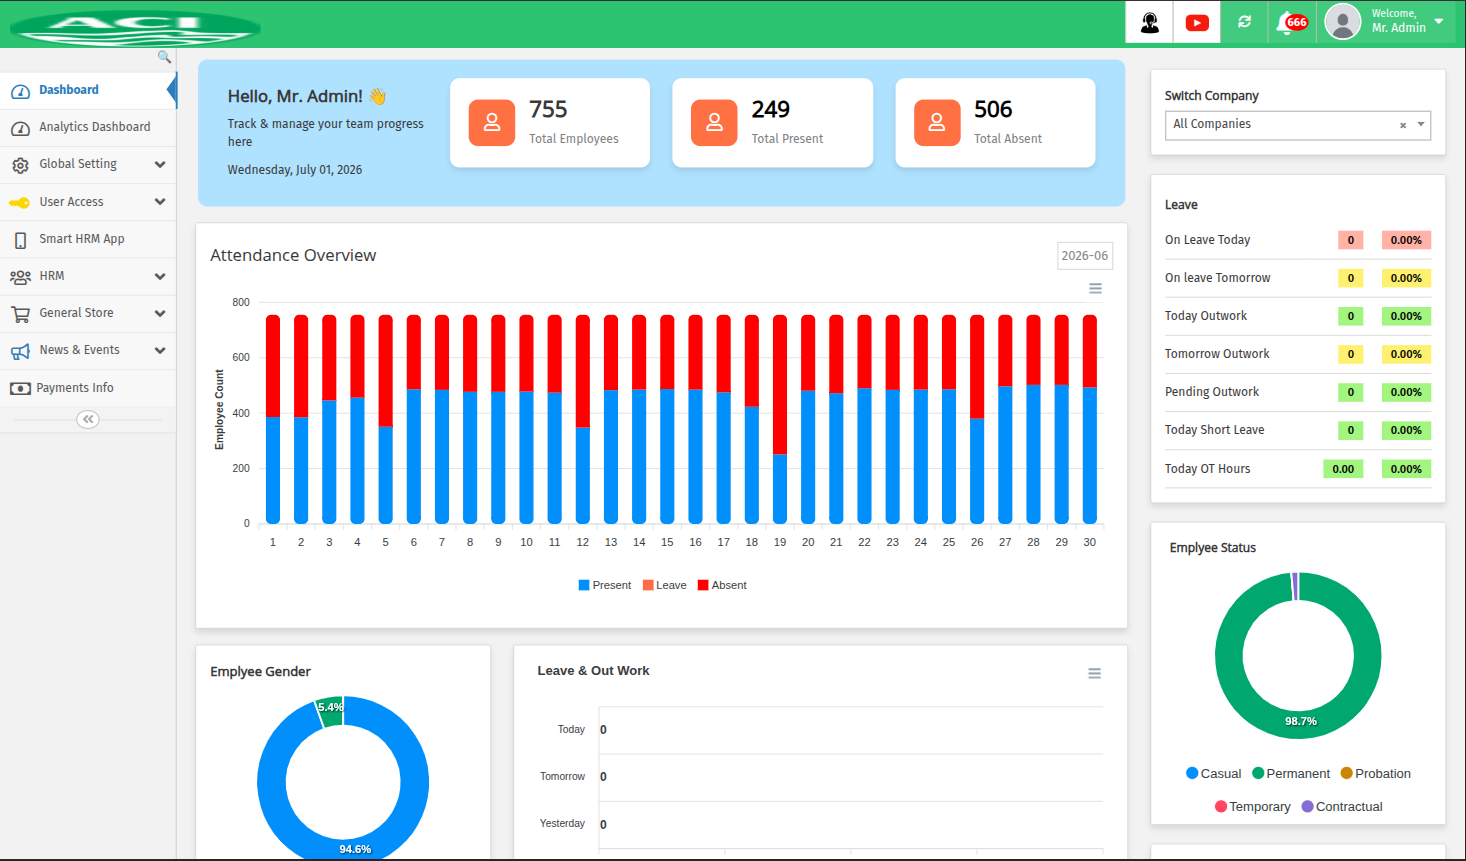This screenshot has height=861, width=1466.
Task: Click the Smart HRM App phone icon
Action: (20, 240)
